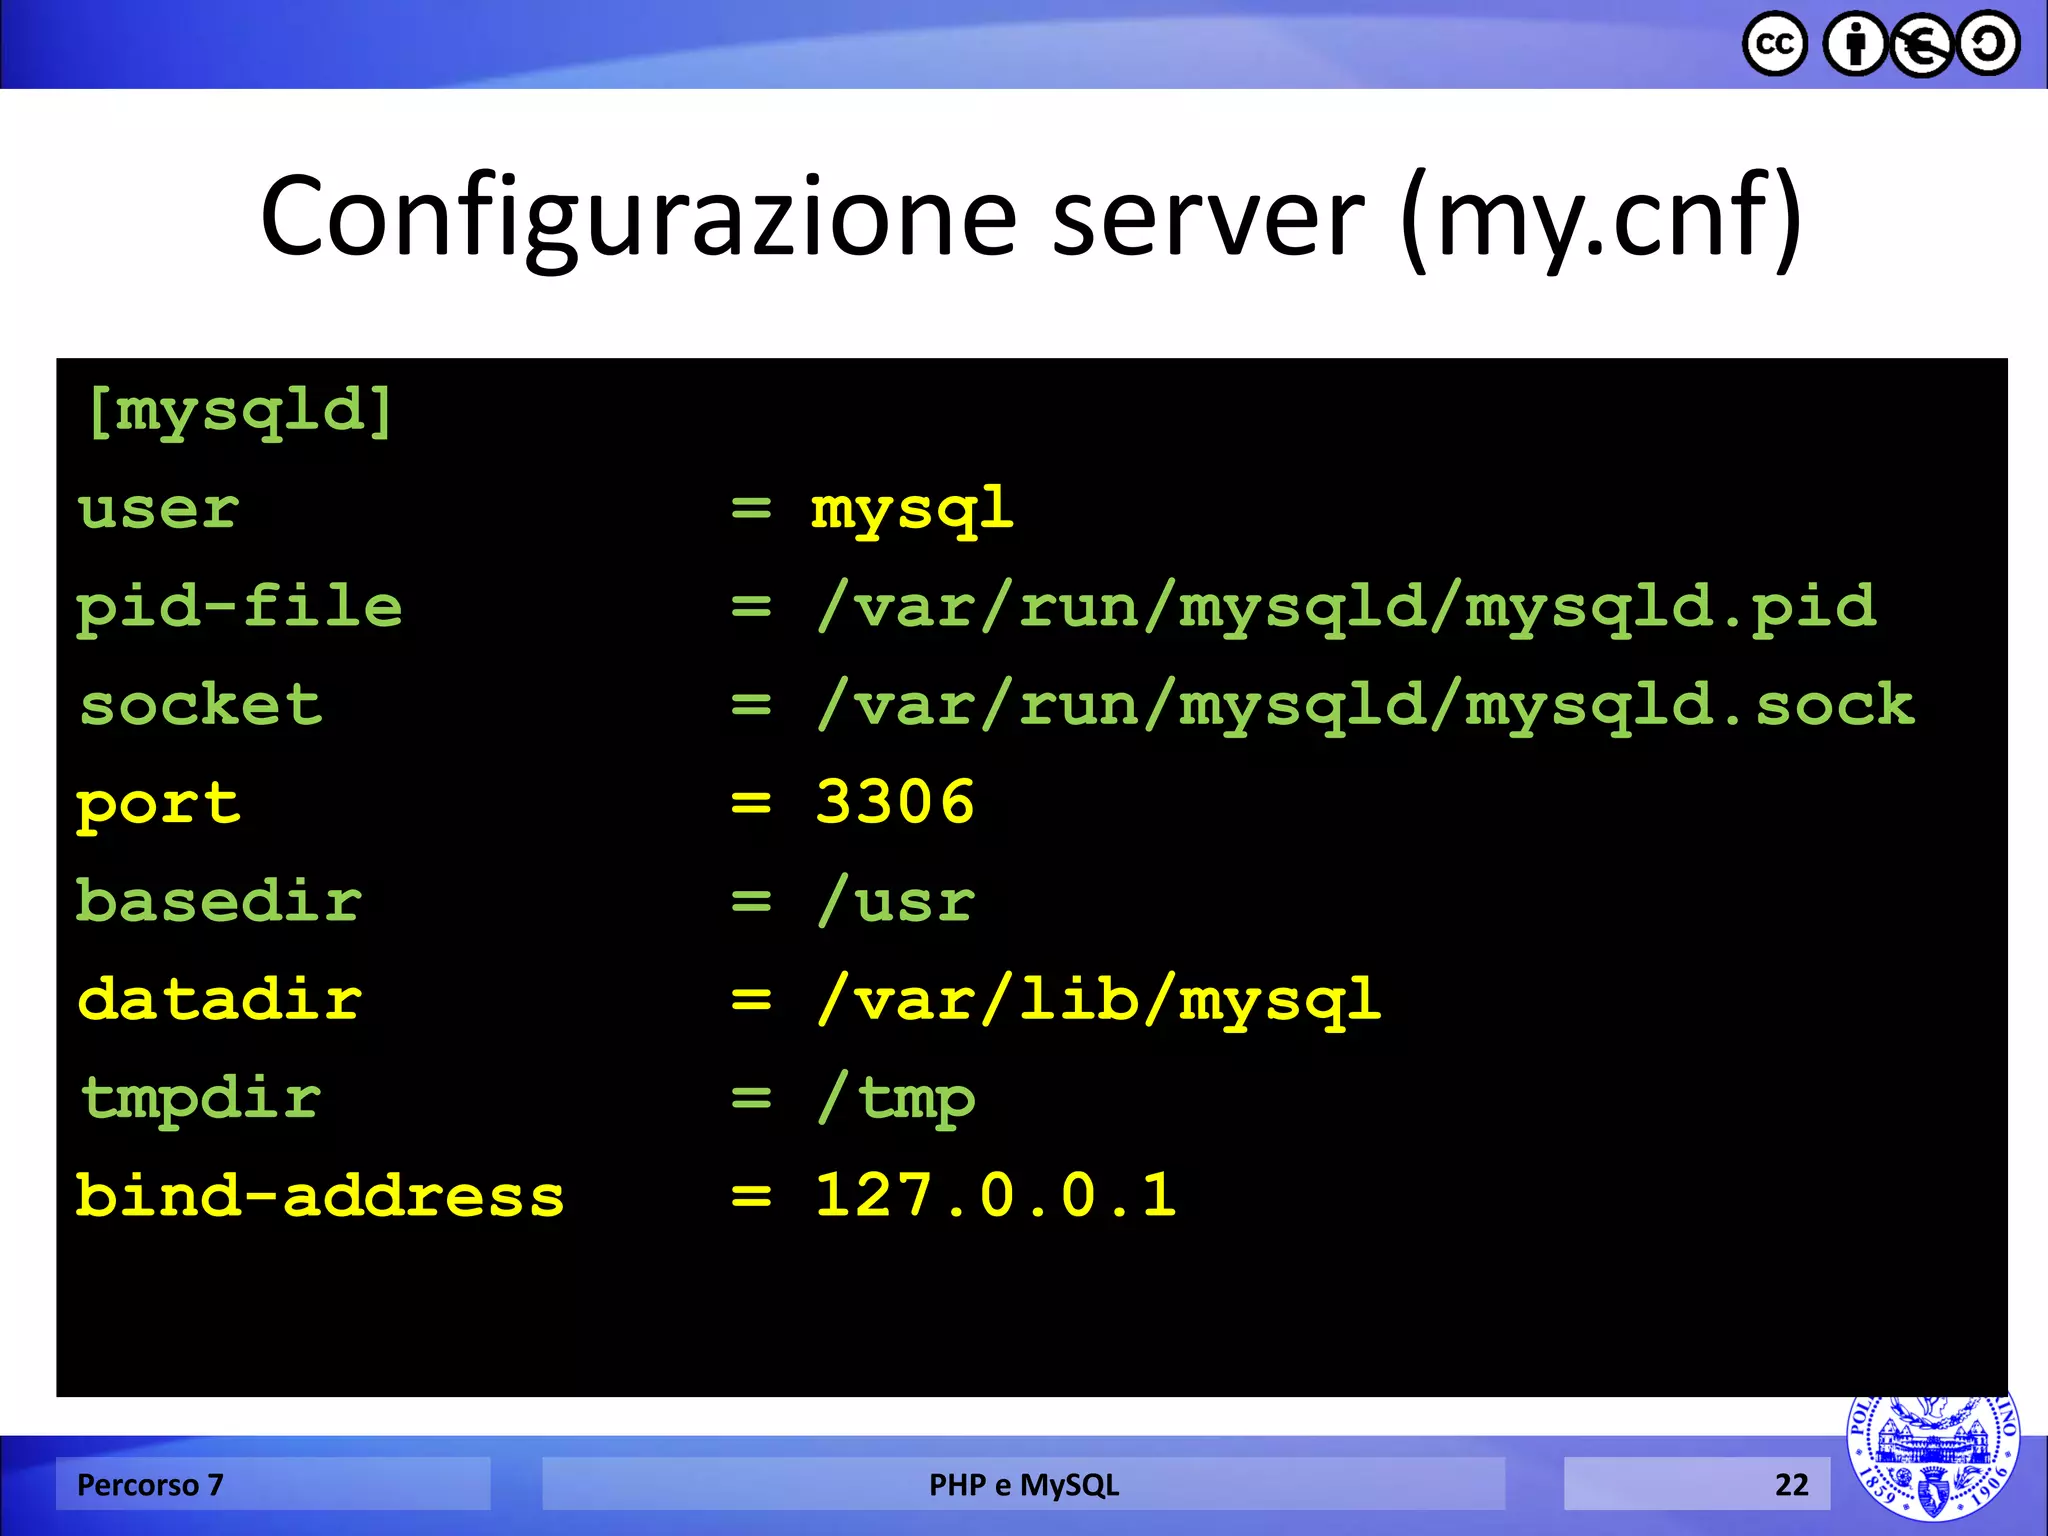Screen dimensions: 2048x1536
Task: Click the 'tmpdir' key
Action: click(x=200, y=1100)
